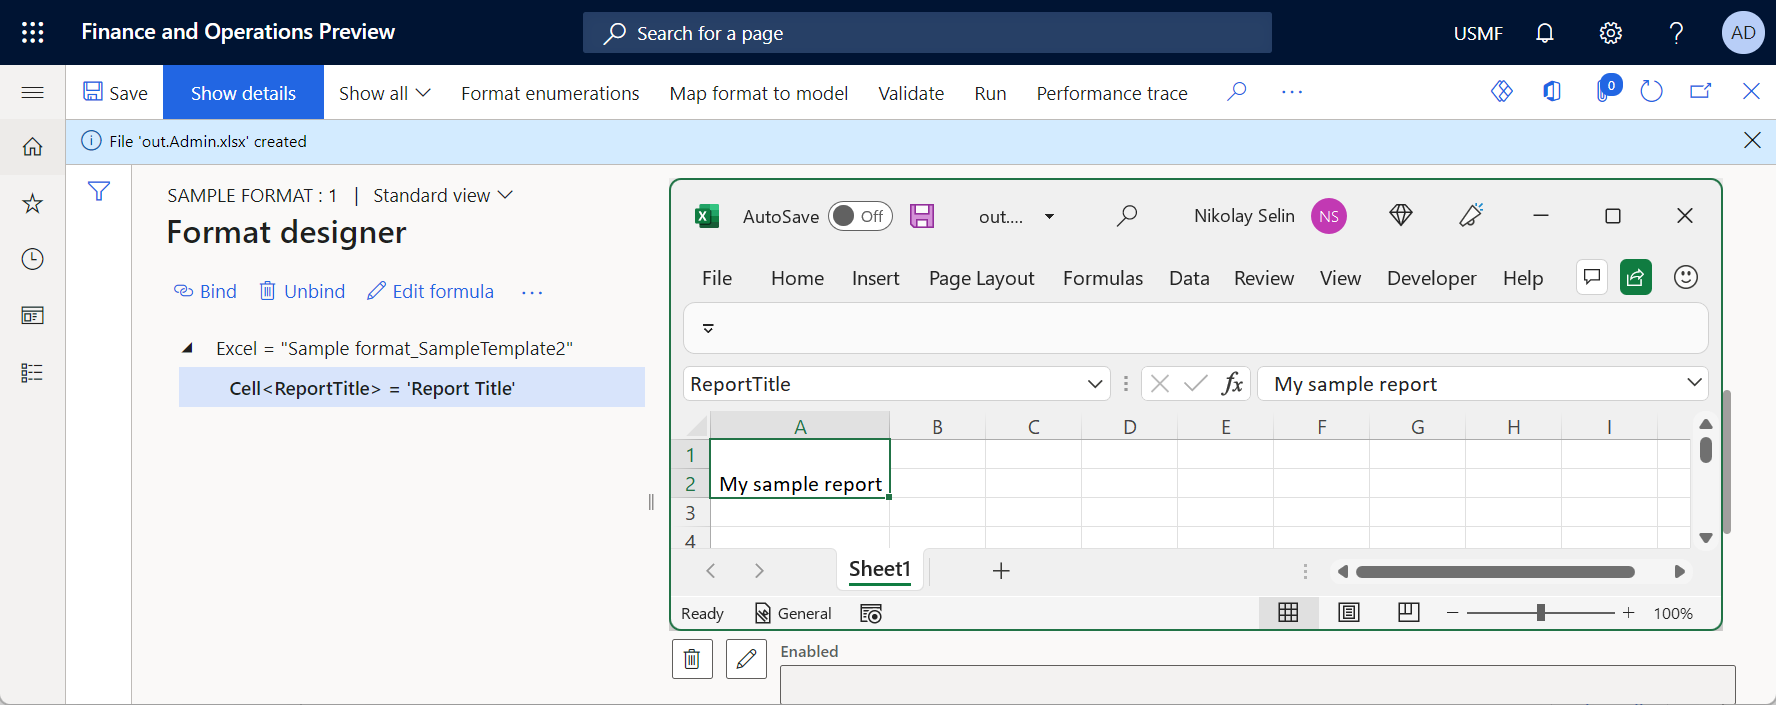Viewport: 1776px width, 705px height.
Task: Toggle AutoSave switch off/on
Action: pyautogui.click(x=860, y=216)
